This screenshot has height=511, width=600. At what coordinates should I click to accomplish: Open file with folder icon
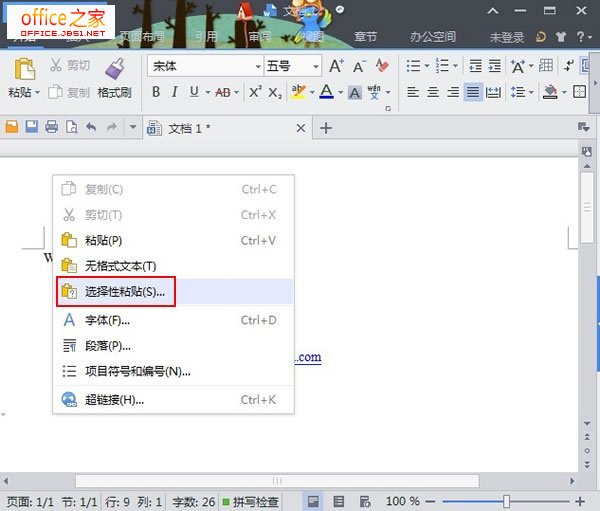[x=12, y=127]
